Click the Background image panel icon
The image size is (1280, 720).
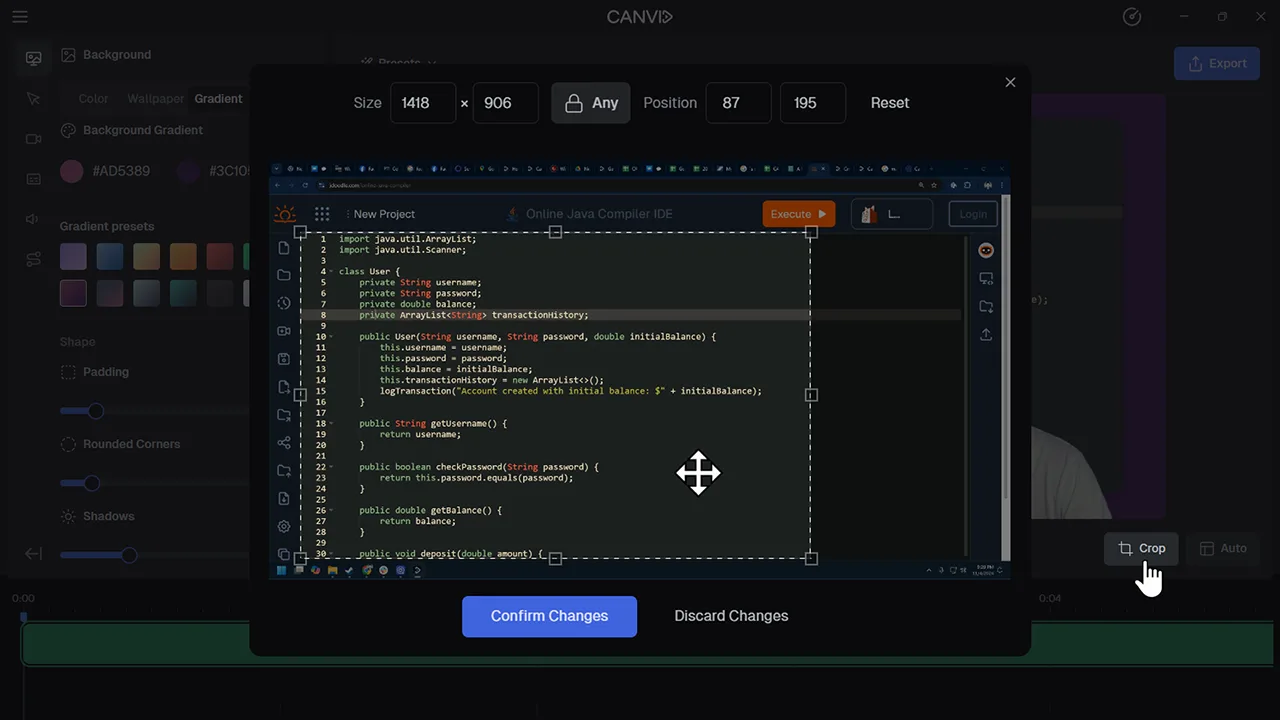pyautogui.click(x=33, y=58)
